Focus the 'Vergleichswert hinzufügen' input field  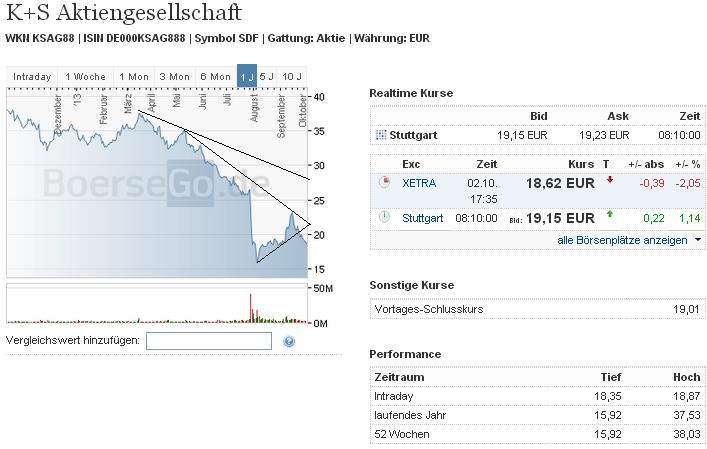[x=209, y=341]
